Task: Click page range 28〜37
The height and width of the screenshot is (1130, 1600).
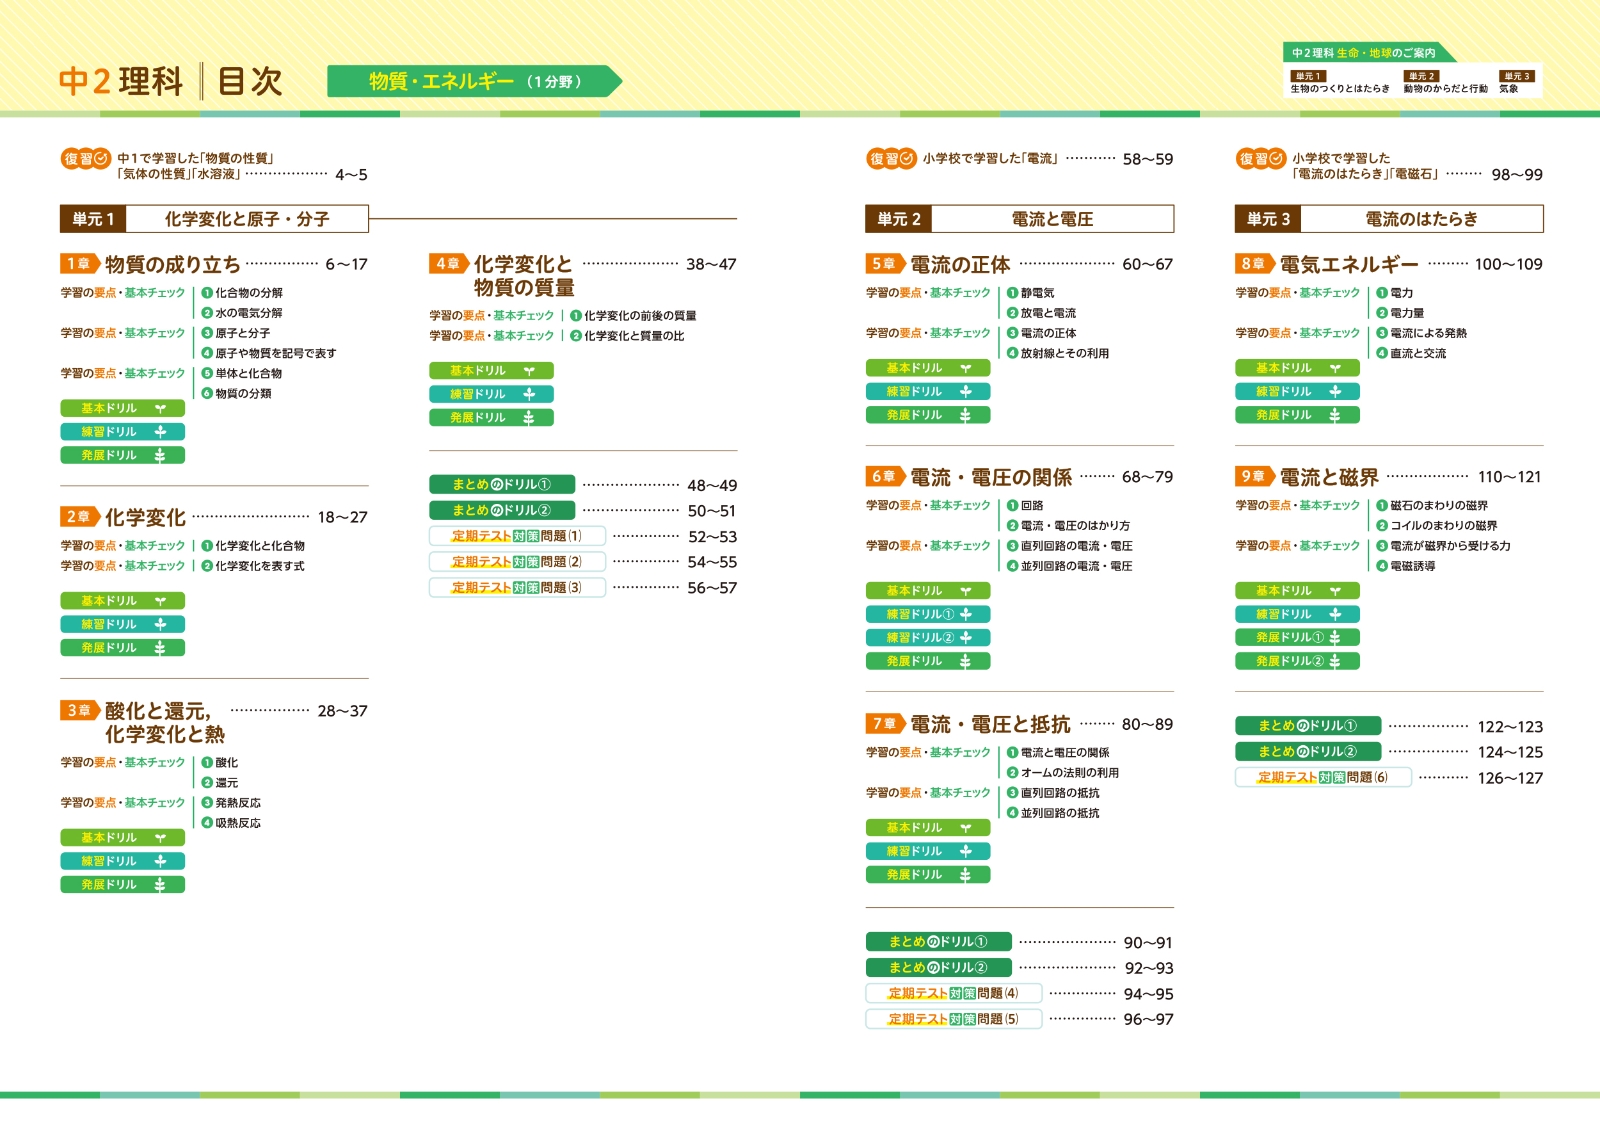Action: click(343, 711)
